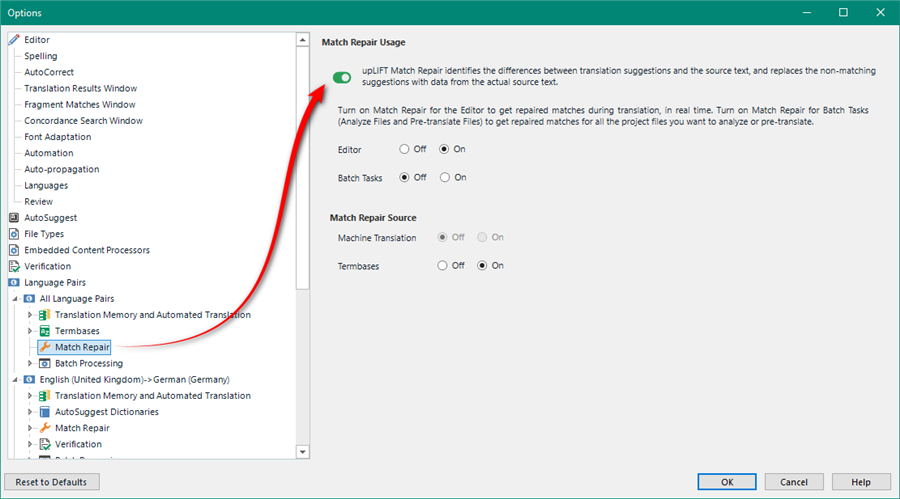Viewport: 900px width, 499px height.
Task: Click the tree scrollbar up arrow
Action: tap(302, 40)
